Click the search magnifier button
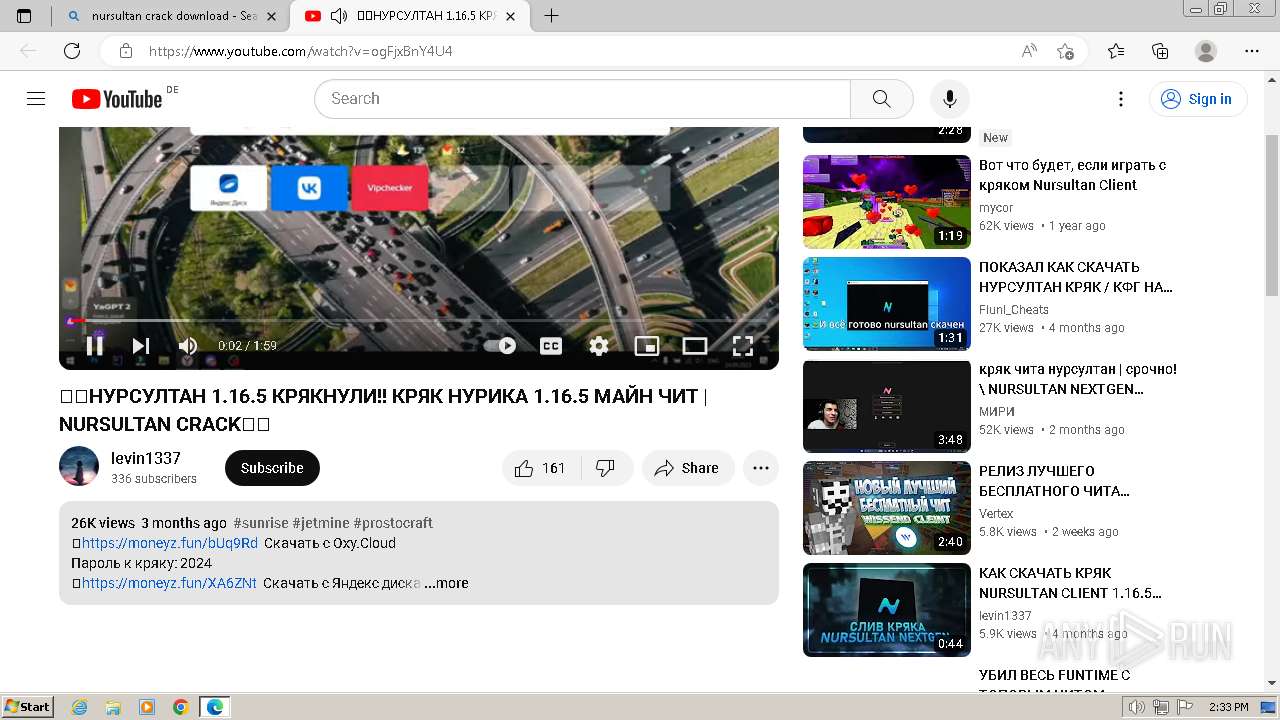 point(881,99)
